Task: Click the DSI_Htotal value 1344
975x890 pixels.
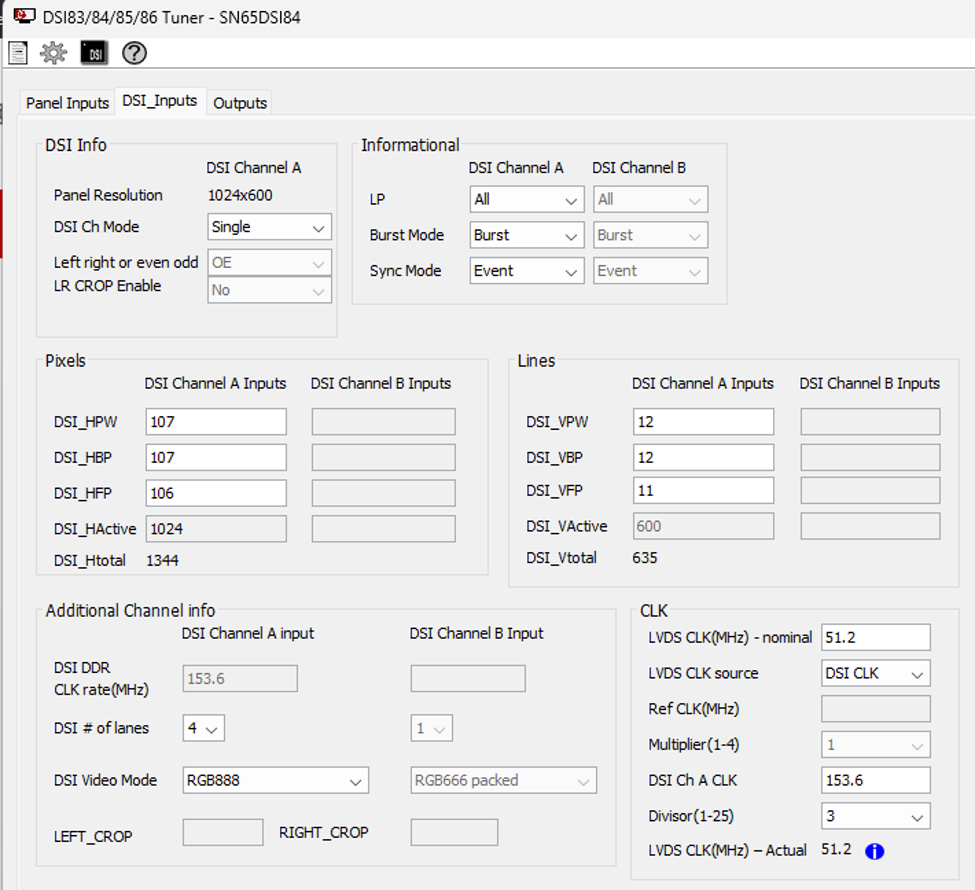Action: point(162,560)
